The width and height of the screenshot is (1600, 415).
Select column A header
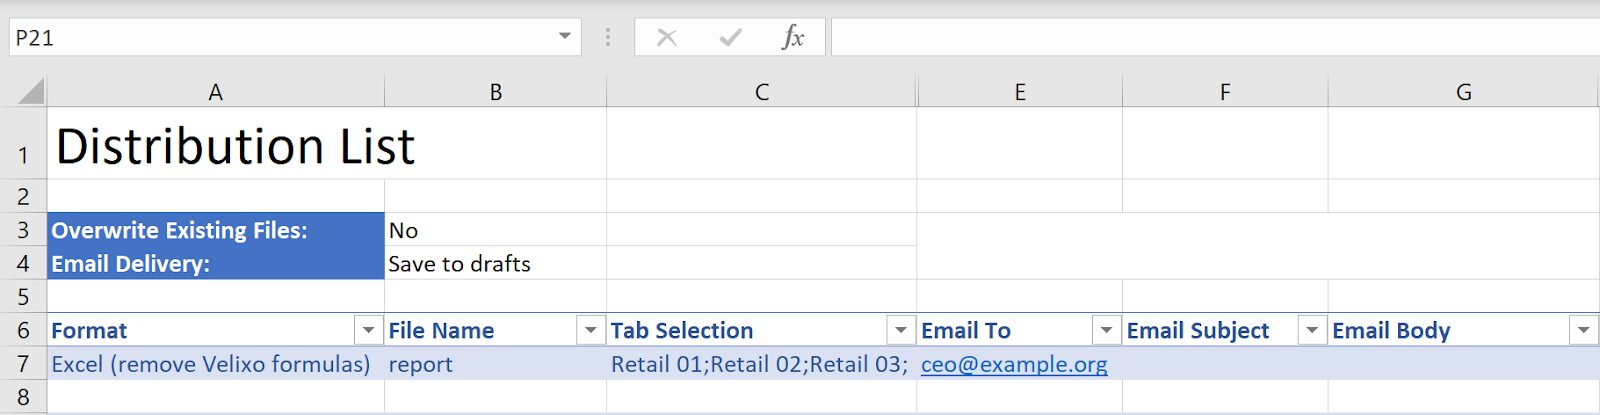tap(215, 92)
